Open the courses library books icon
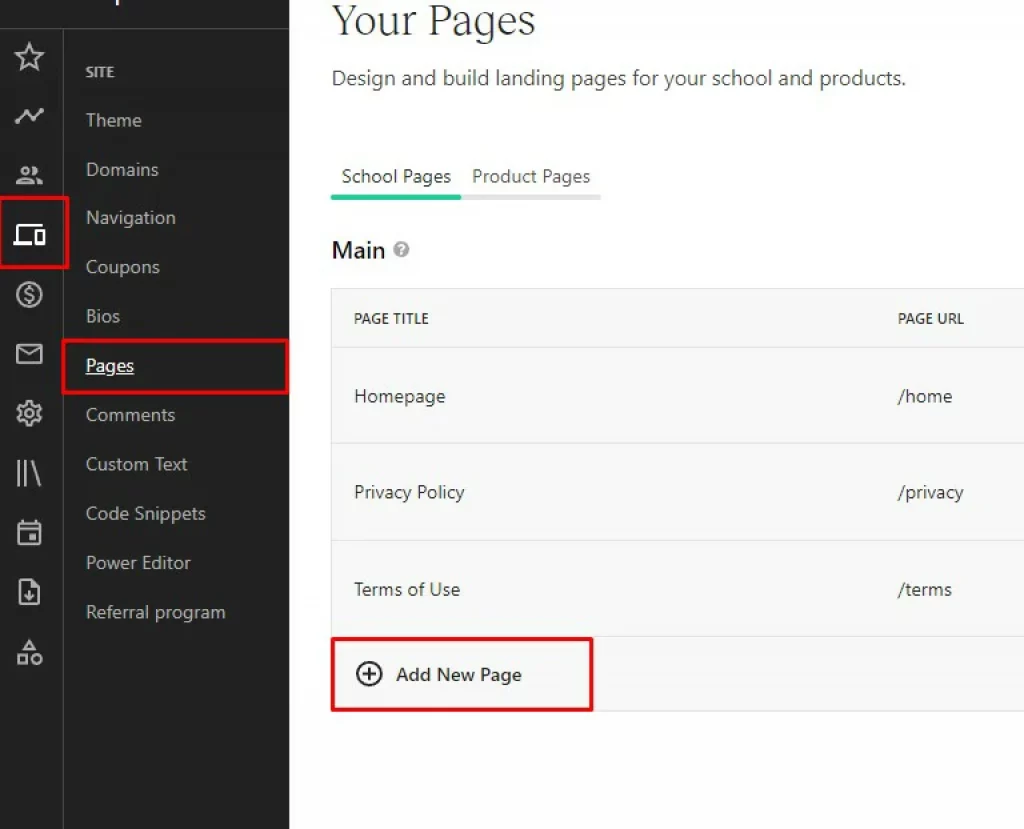 click(x=30, y=473)
